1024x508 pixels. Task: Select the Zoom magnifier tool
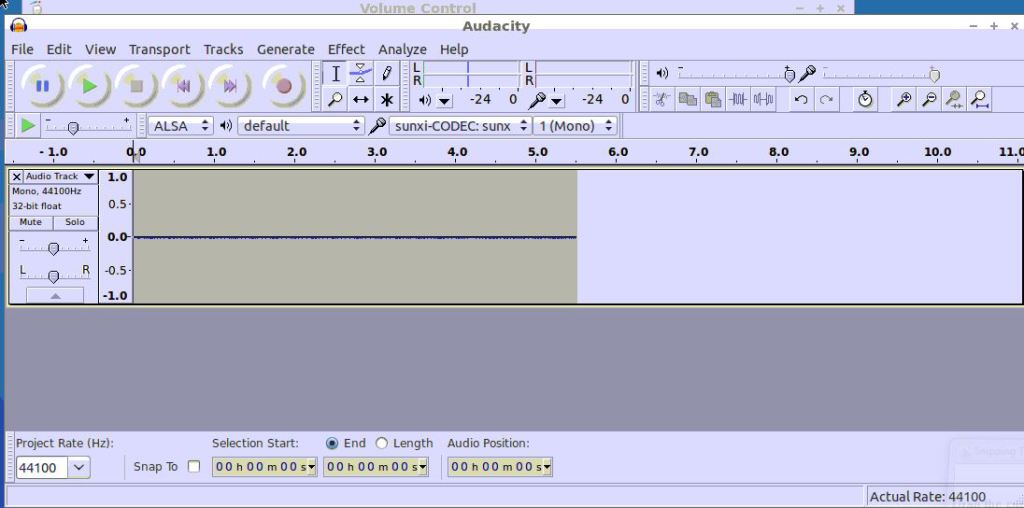[x=335, y=100]
